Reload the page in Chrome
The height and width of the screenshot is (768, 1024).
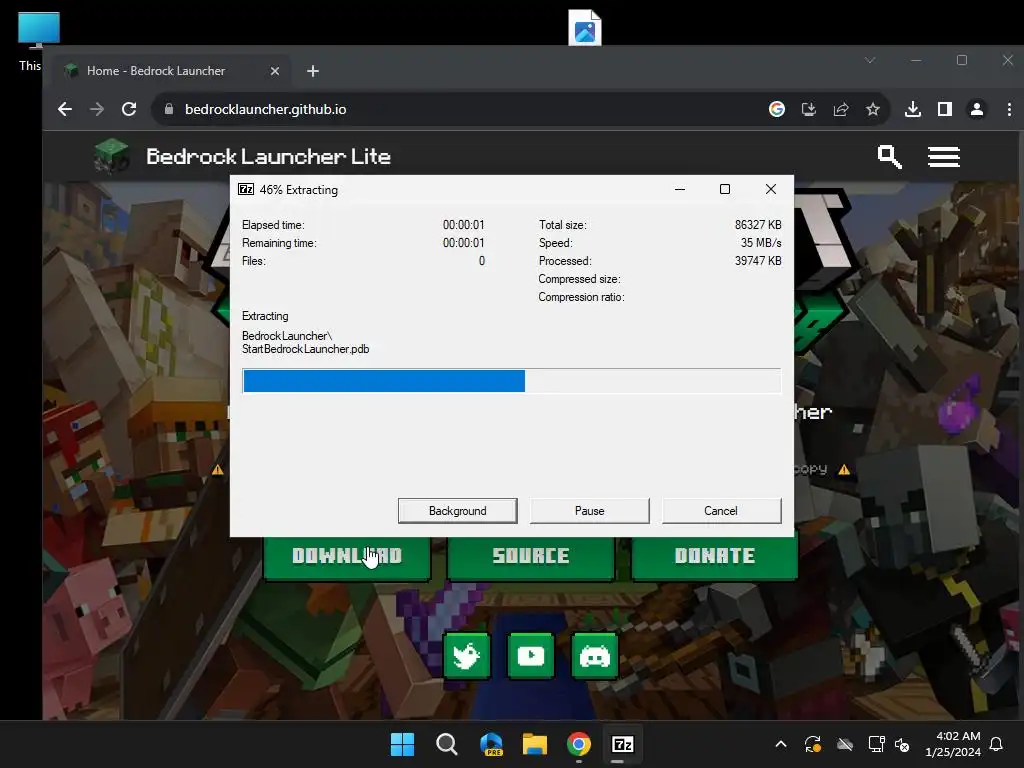[x=129, y=109]
